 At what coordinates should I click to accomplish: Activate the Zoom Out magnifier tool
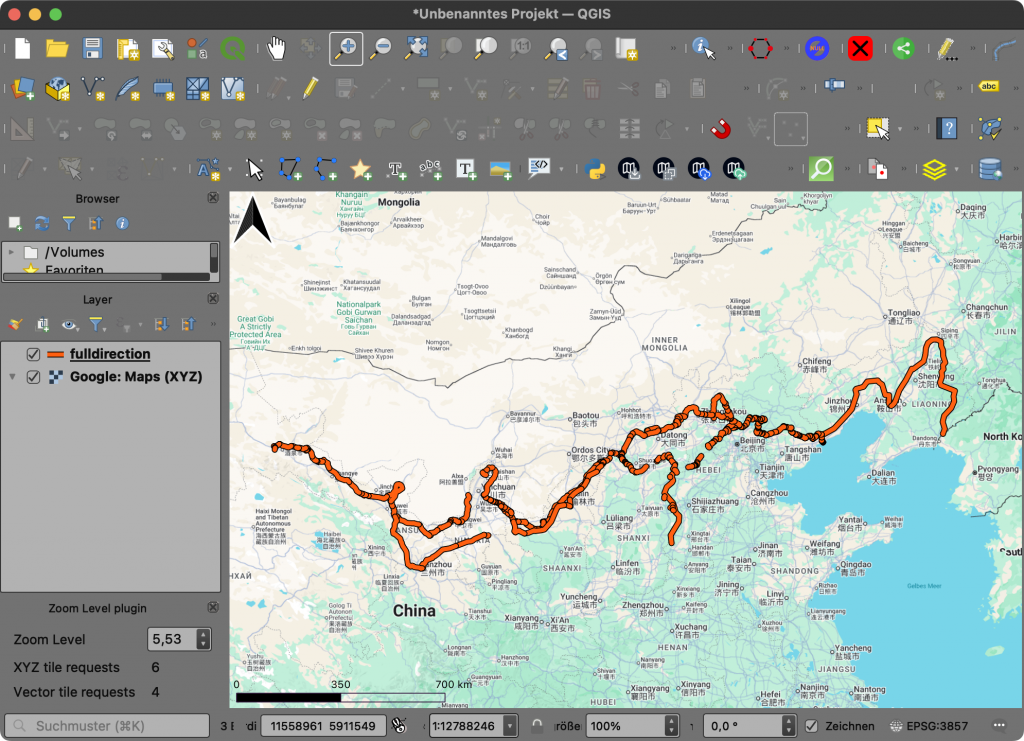click(x=381, y=48)
